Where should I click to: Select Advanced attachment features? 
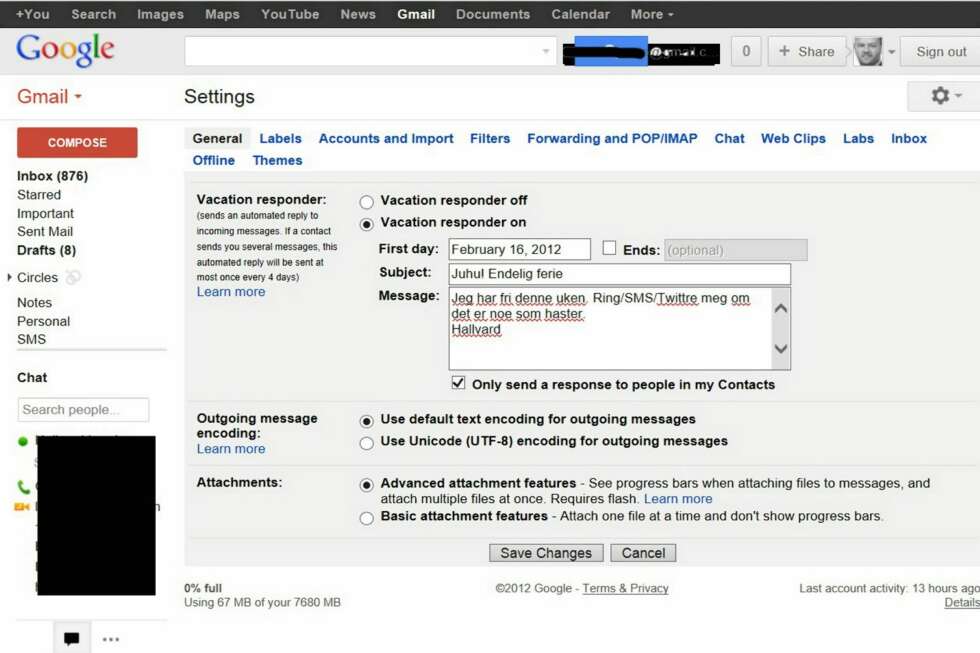[367, 485]
